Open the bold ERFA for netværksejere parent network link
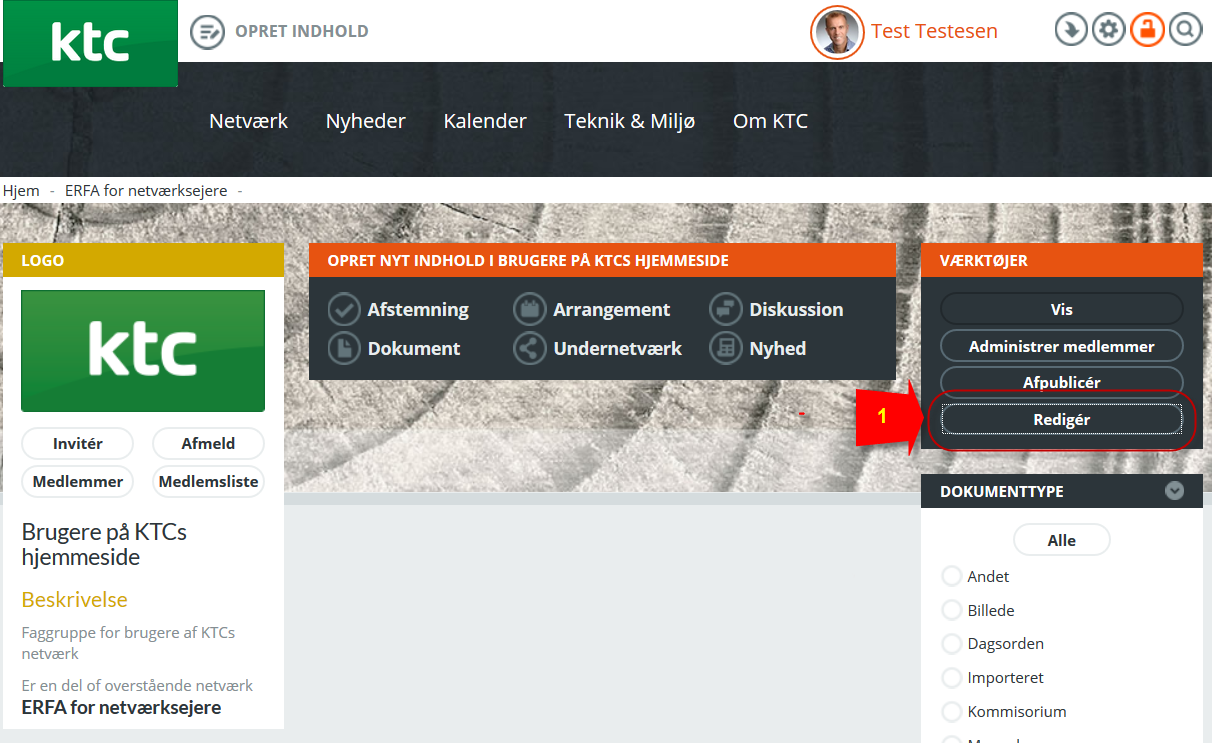The width and height of the screenshot is (1212, 743). tap(121, 708)
